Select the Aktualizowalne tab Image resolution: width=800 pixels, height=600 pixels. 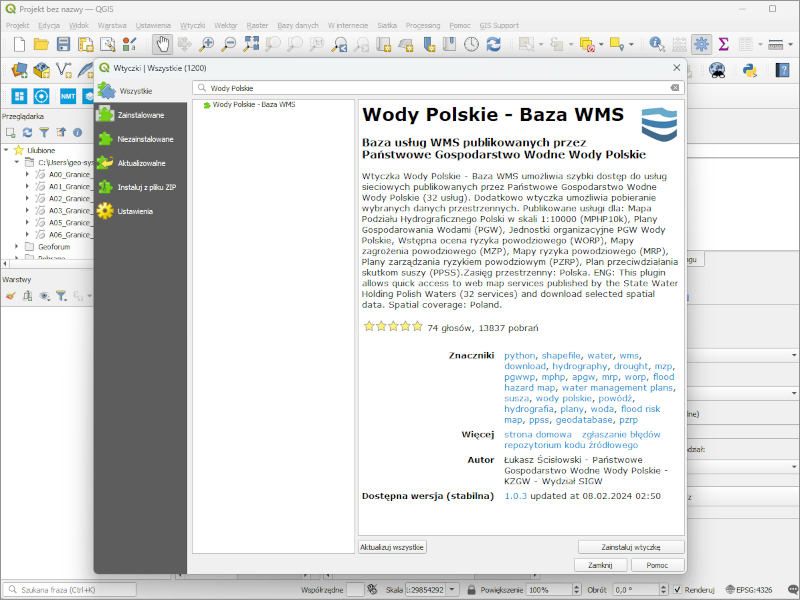point(140,163)
